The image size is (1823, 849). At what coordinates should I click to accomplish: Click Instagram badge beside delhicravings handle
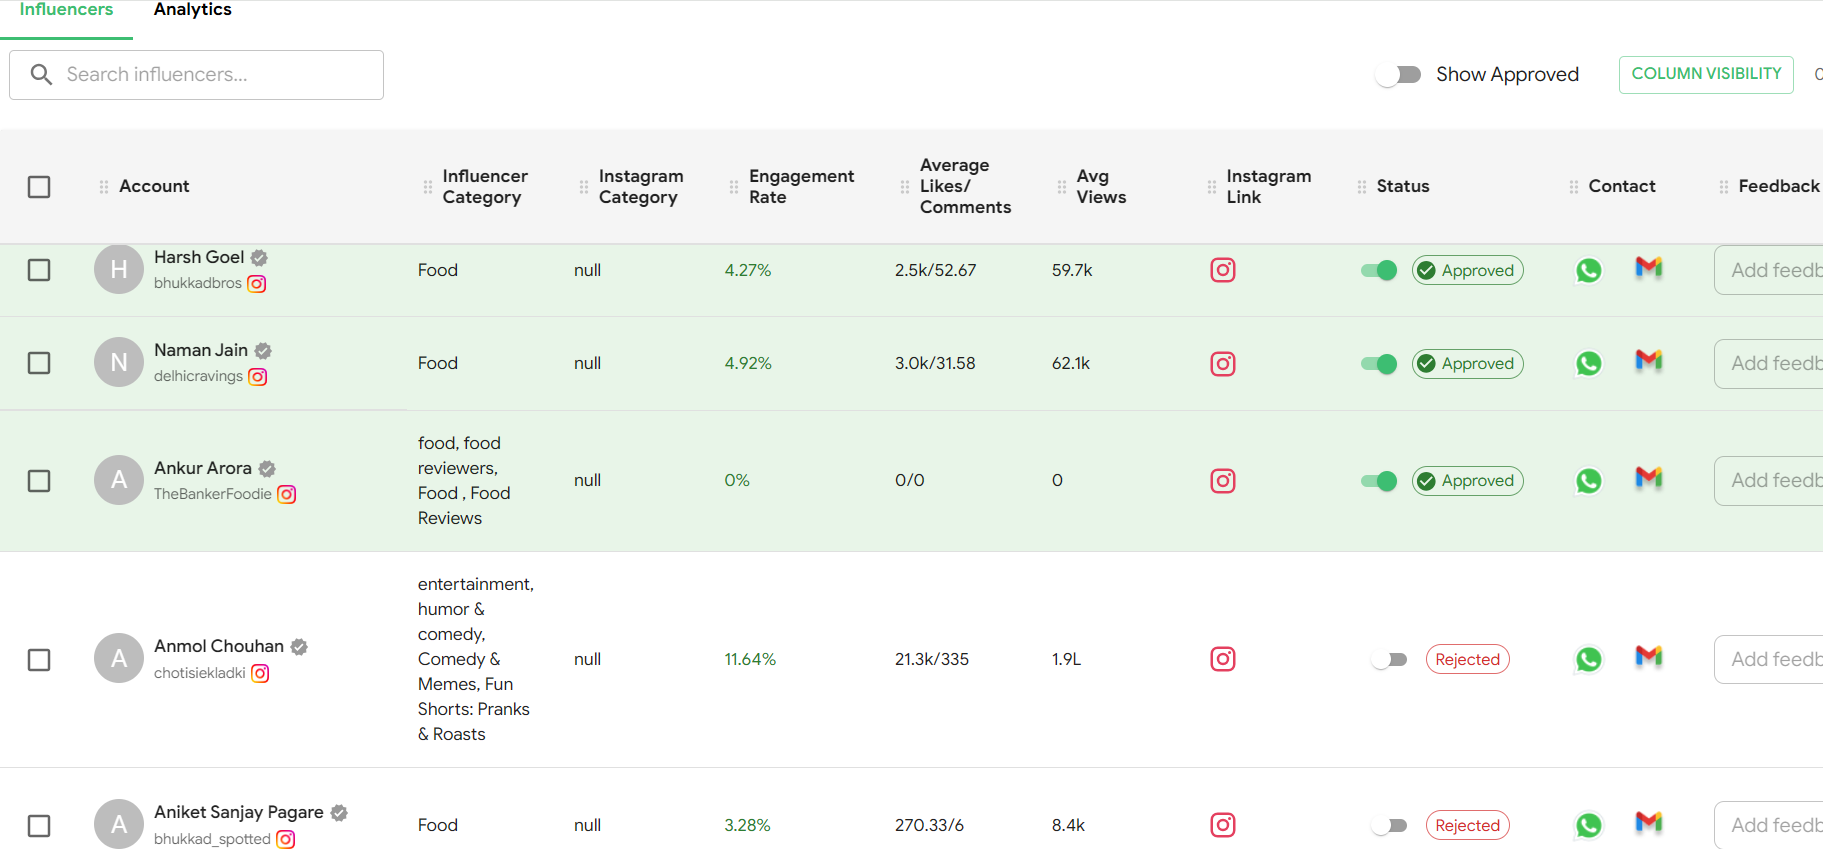pyautogui.click(x=258, y=377)
